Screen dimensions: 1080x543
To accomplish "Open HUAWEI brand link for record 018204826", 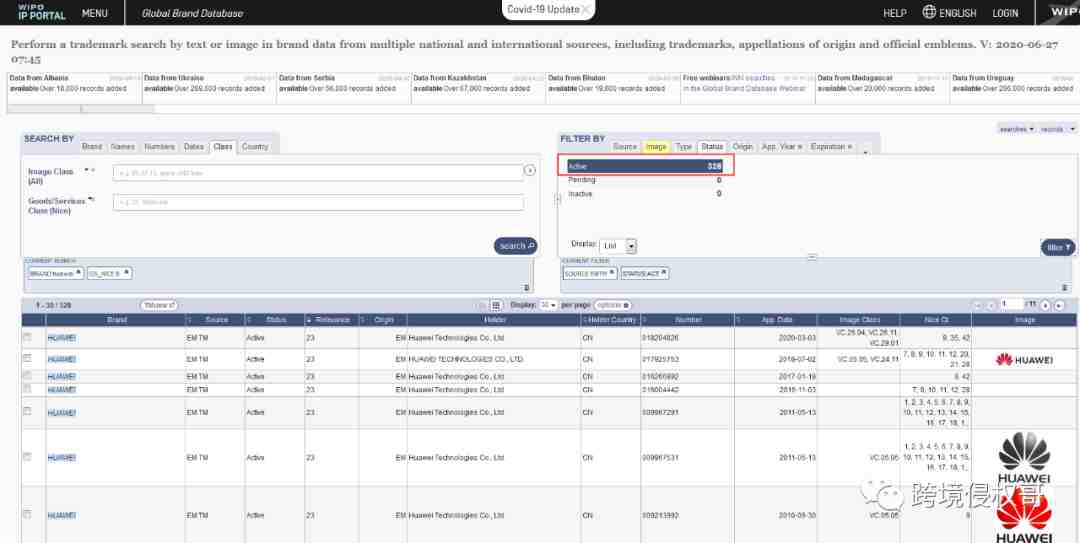I will 61,338.
